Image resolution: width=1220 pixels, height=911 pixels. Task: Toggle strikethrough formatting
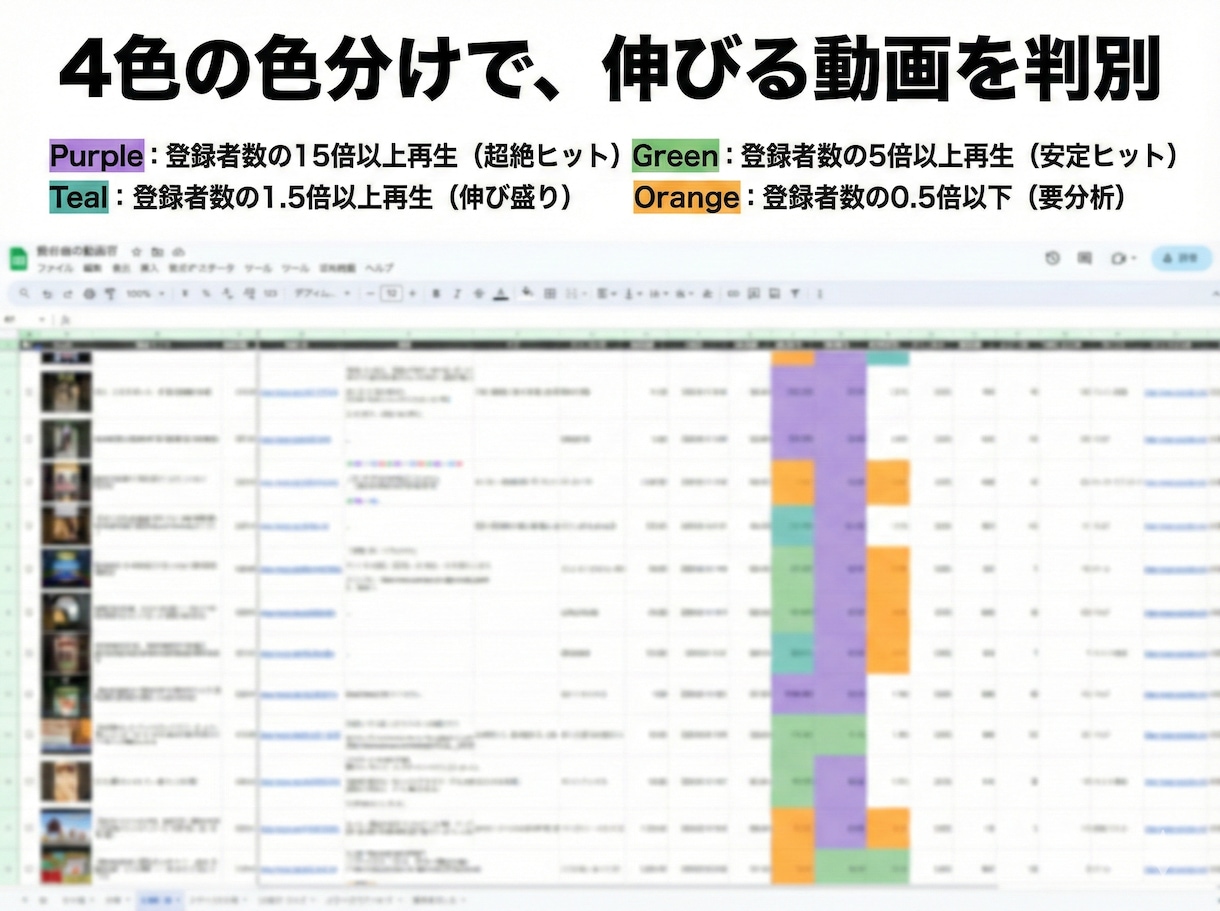(478, 293)
